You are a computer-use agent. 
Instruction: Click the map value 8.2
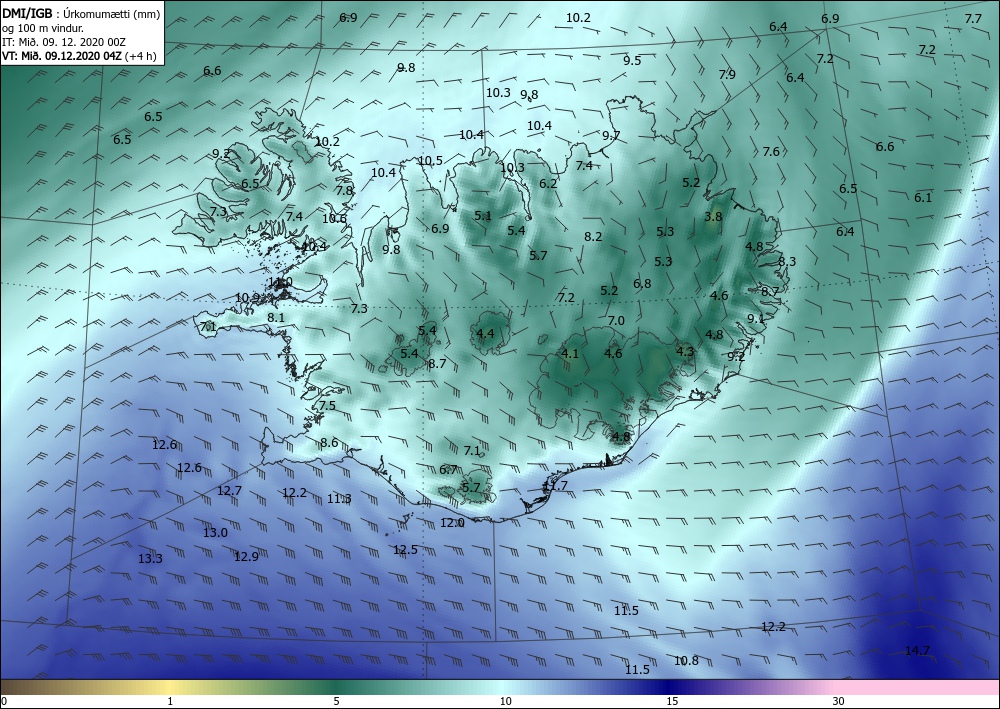point(593,237)
